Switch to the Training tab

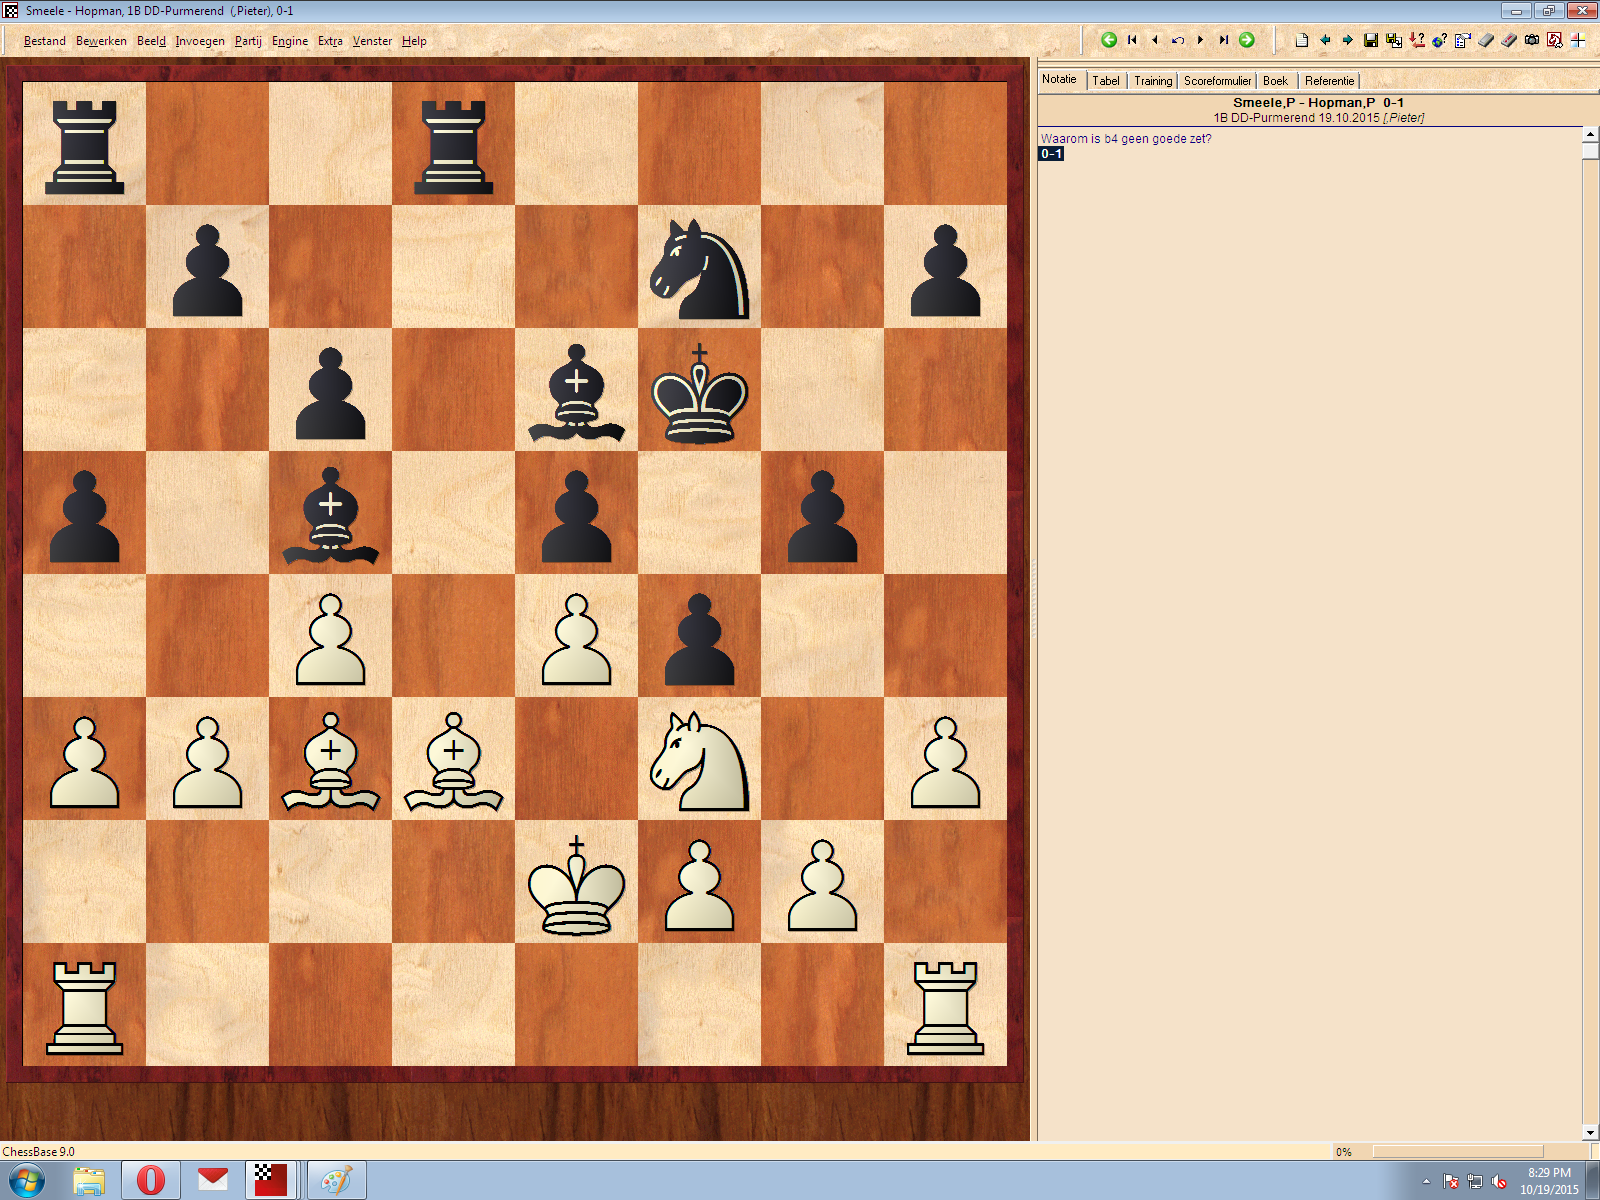click(x=1152, y=81)
